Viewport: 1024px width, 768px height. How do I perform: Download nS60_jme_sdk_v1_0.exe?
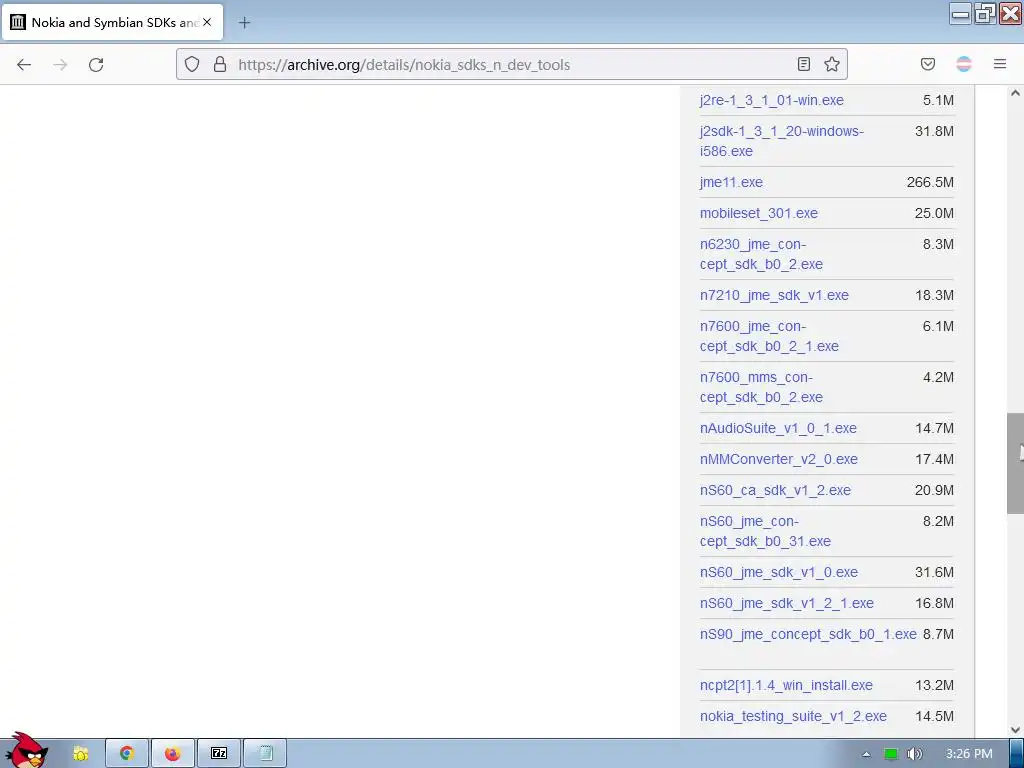click(778, 572)
